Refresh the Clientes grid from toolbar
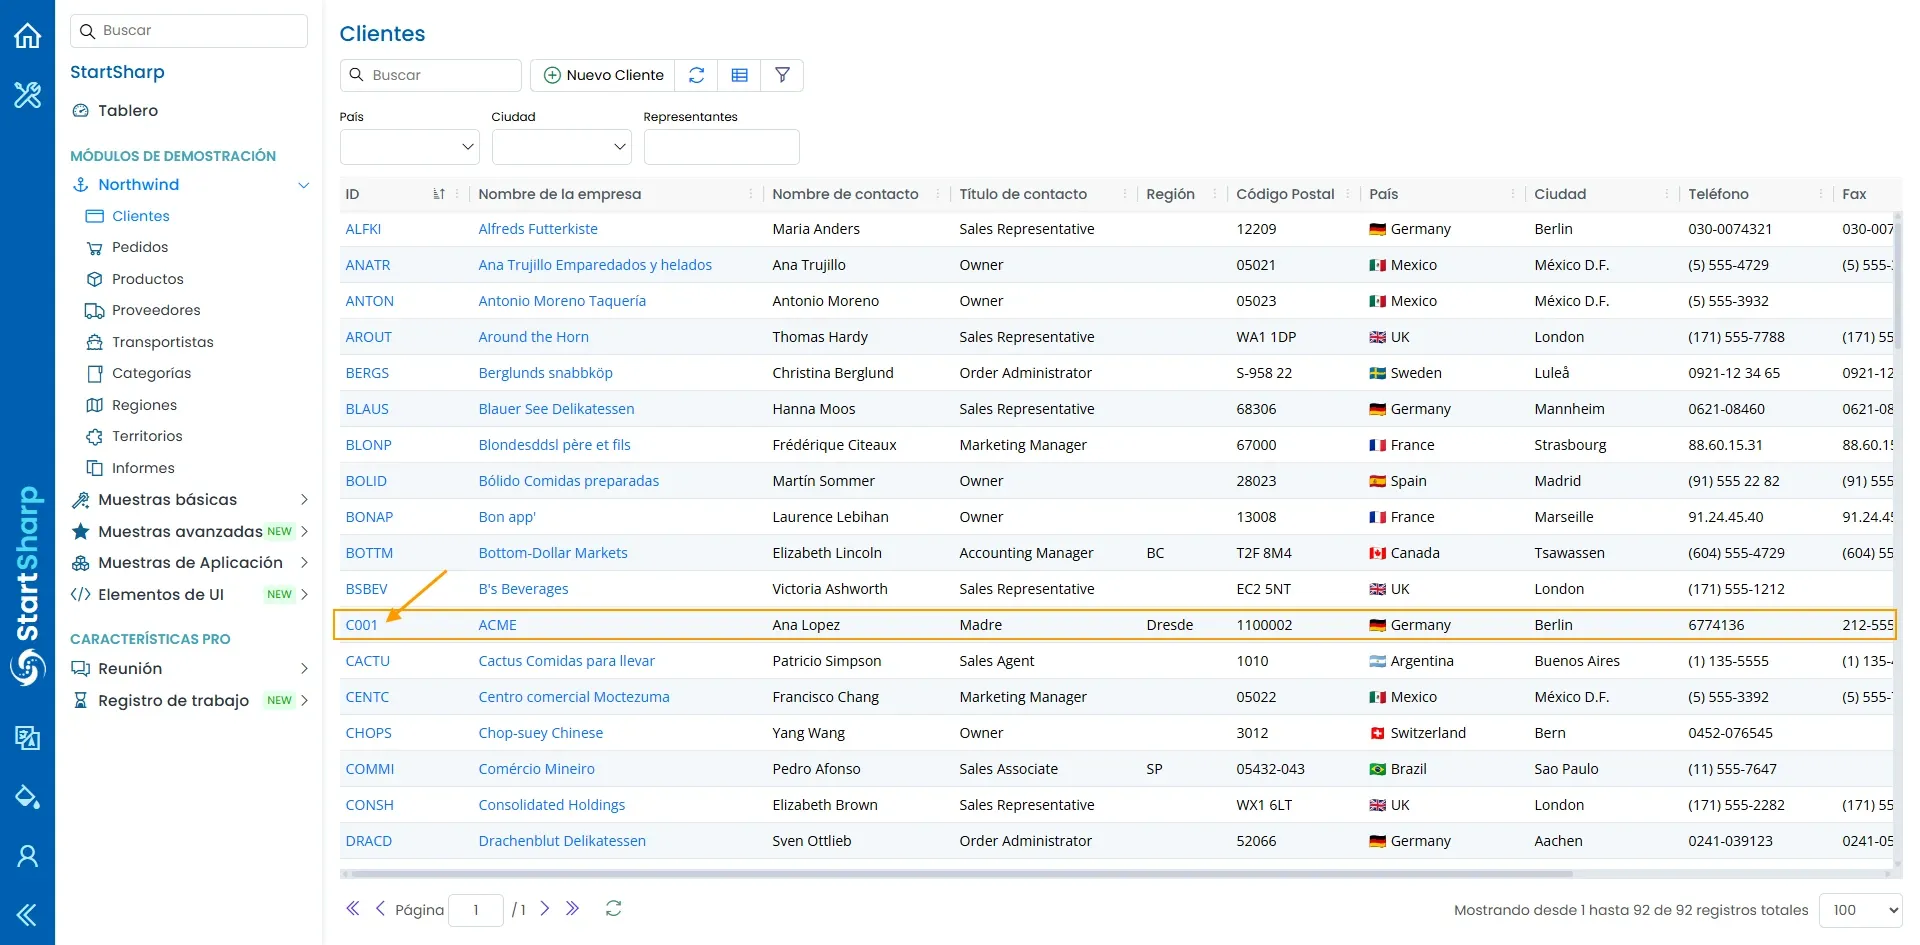 click(x=697, y=75)
